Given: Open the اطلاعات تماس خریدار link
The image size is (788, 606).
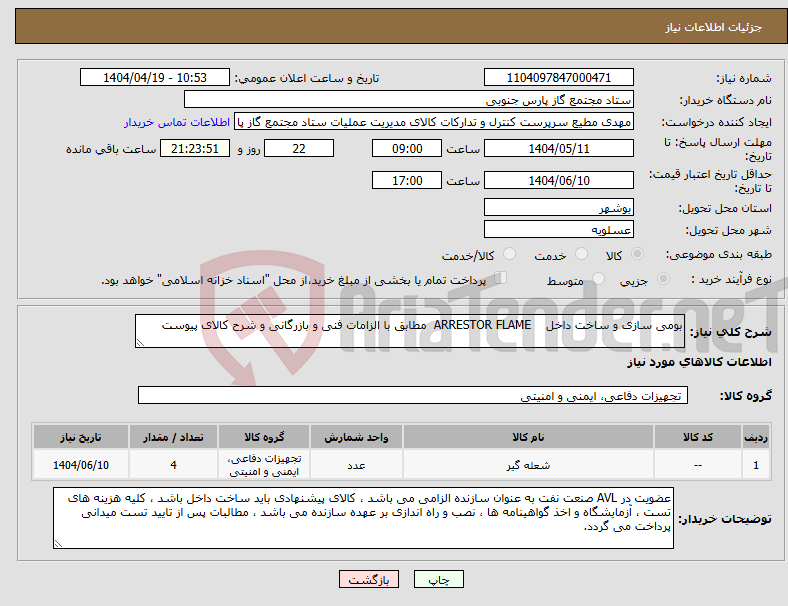Looking at the screenshot, I should [177, 122].
